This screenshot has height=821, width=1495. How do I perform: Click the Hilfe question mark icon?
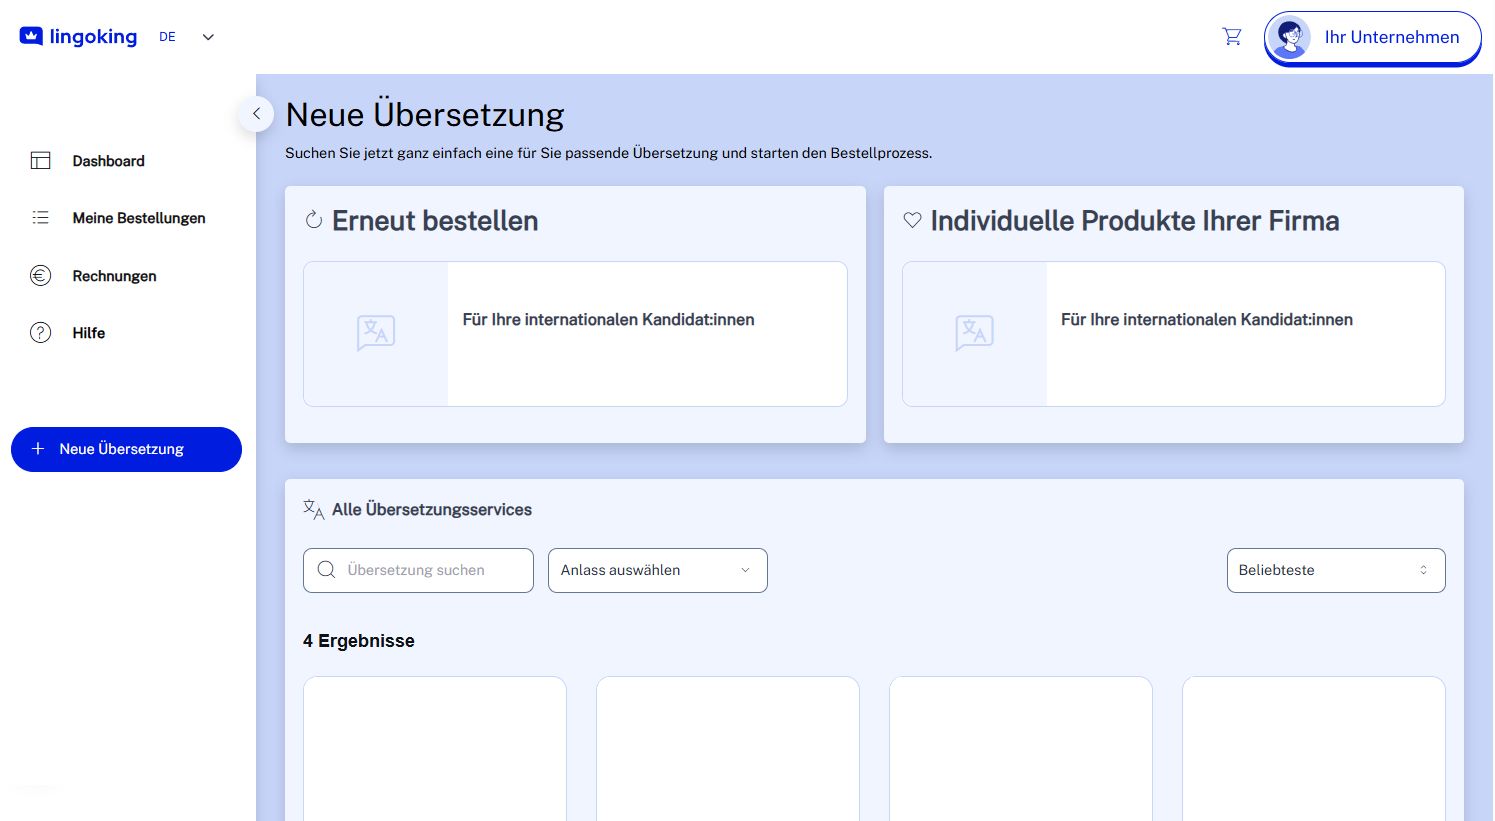tap(40, 333)
